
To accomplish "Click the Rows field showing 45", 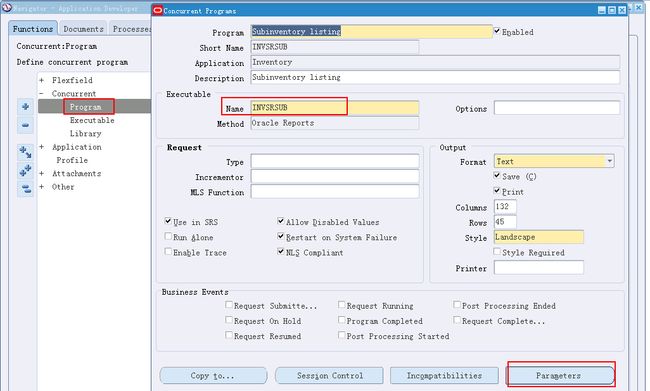I will tap(505, 222).
